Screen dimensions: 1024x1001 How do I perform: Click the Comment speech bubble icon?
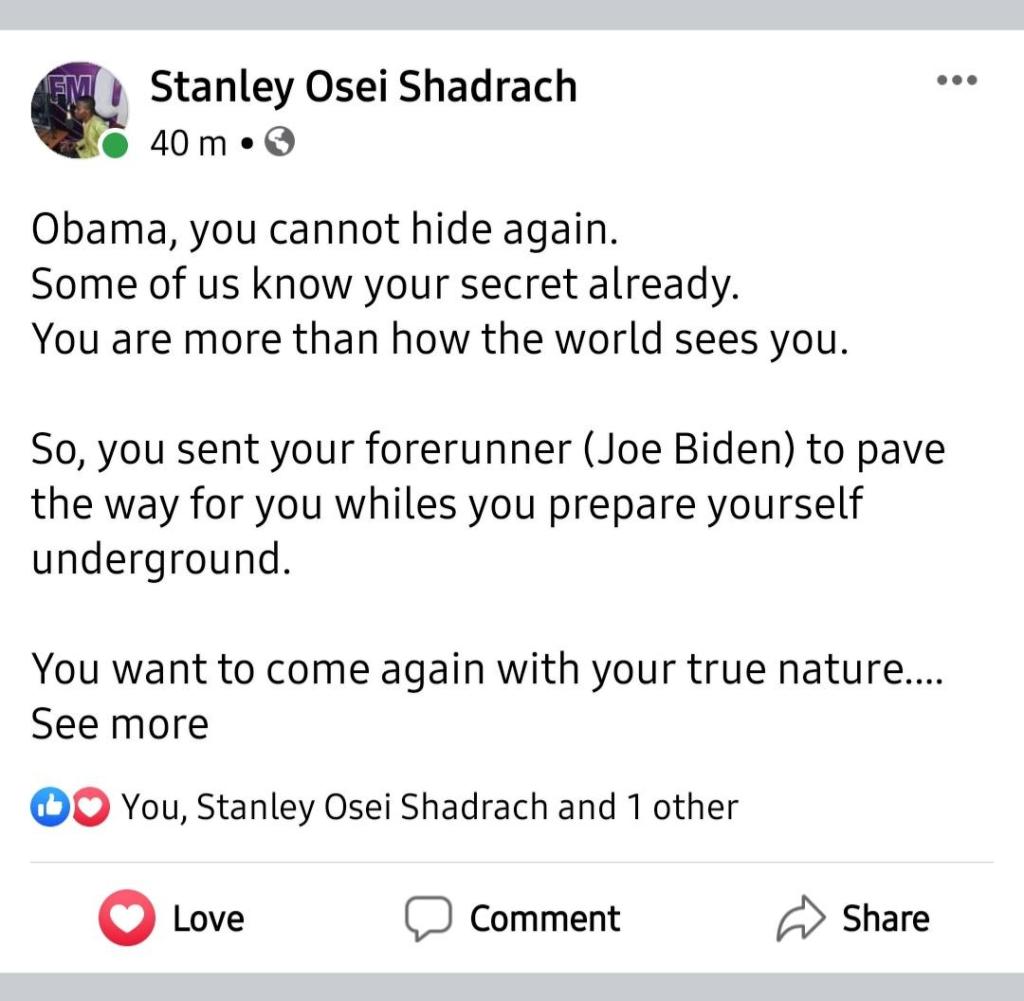pyautogui.click(x=428, y=918)
